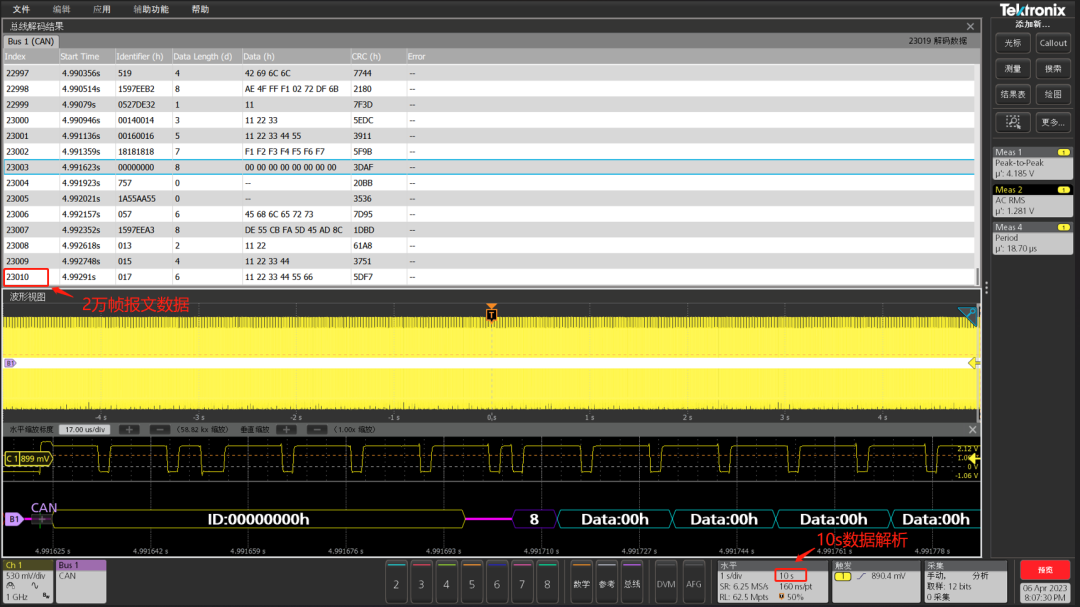
Task: Enable channel 5 button
Action: click(471, 583)
